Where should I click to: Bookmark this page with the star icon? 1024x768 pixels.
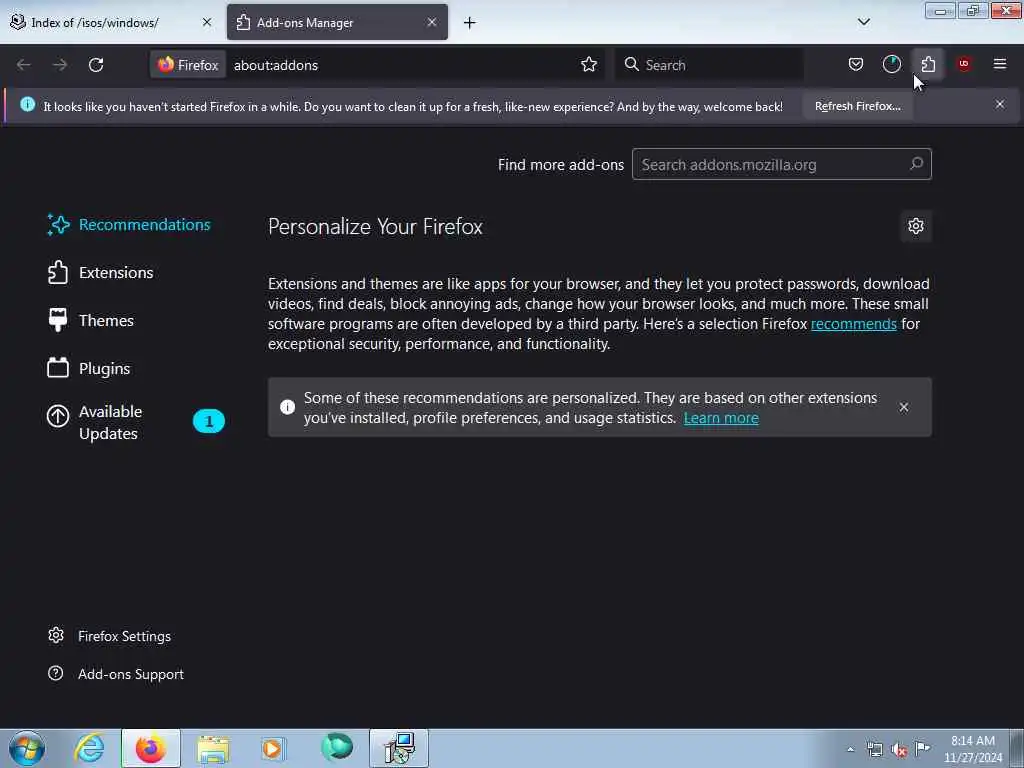[x=588, y=65]
